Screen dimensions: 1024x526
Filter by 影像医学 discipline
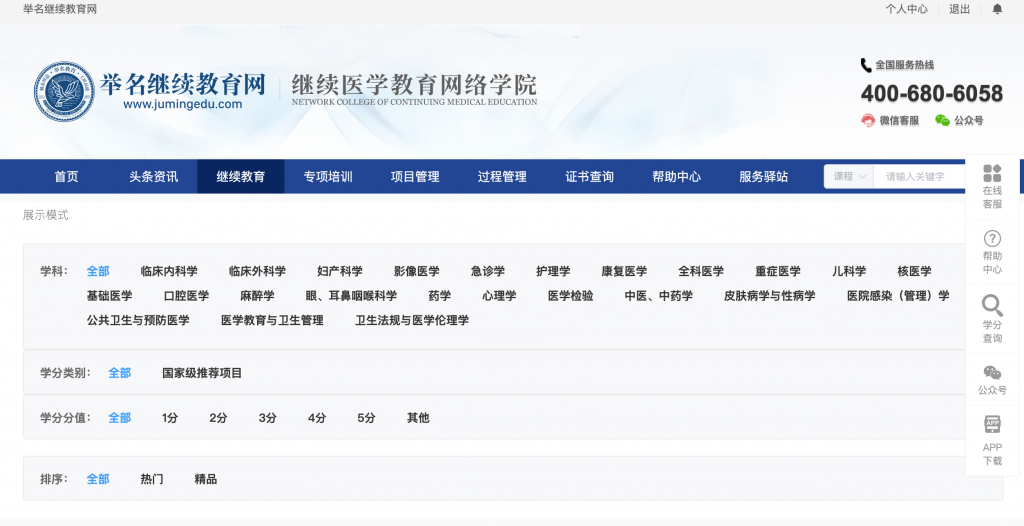click(417, 271)
